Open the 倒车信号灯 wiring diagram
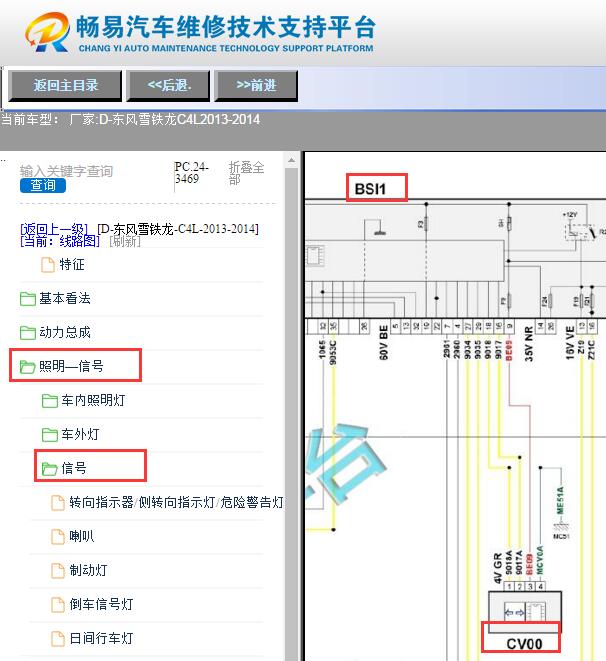 tap(102, 604)
